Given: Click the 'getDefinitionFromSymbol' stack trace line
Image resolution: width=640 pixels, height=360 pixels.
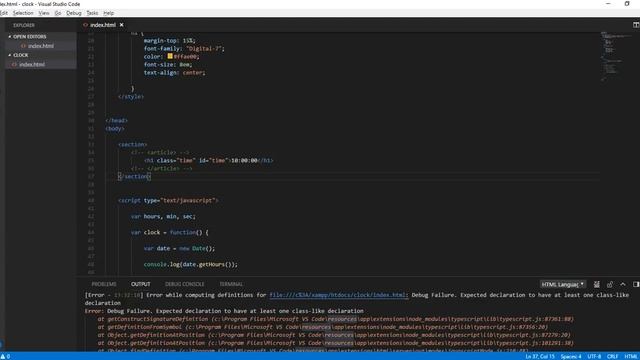Looking at the screenshot, I should (322, 327).
